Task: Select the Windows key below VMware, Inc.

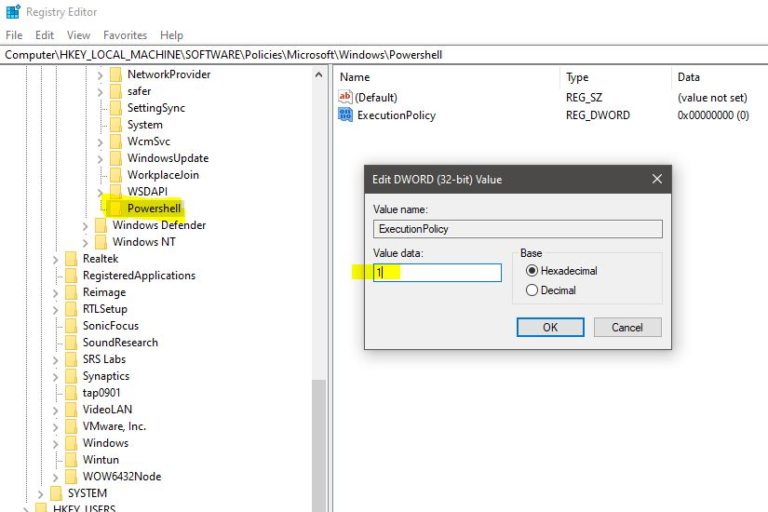Action: pos(105,443)
